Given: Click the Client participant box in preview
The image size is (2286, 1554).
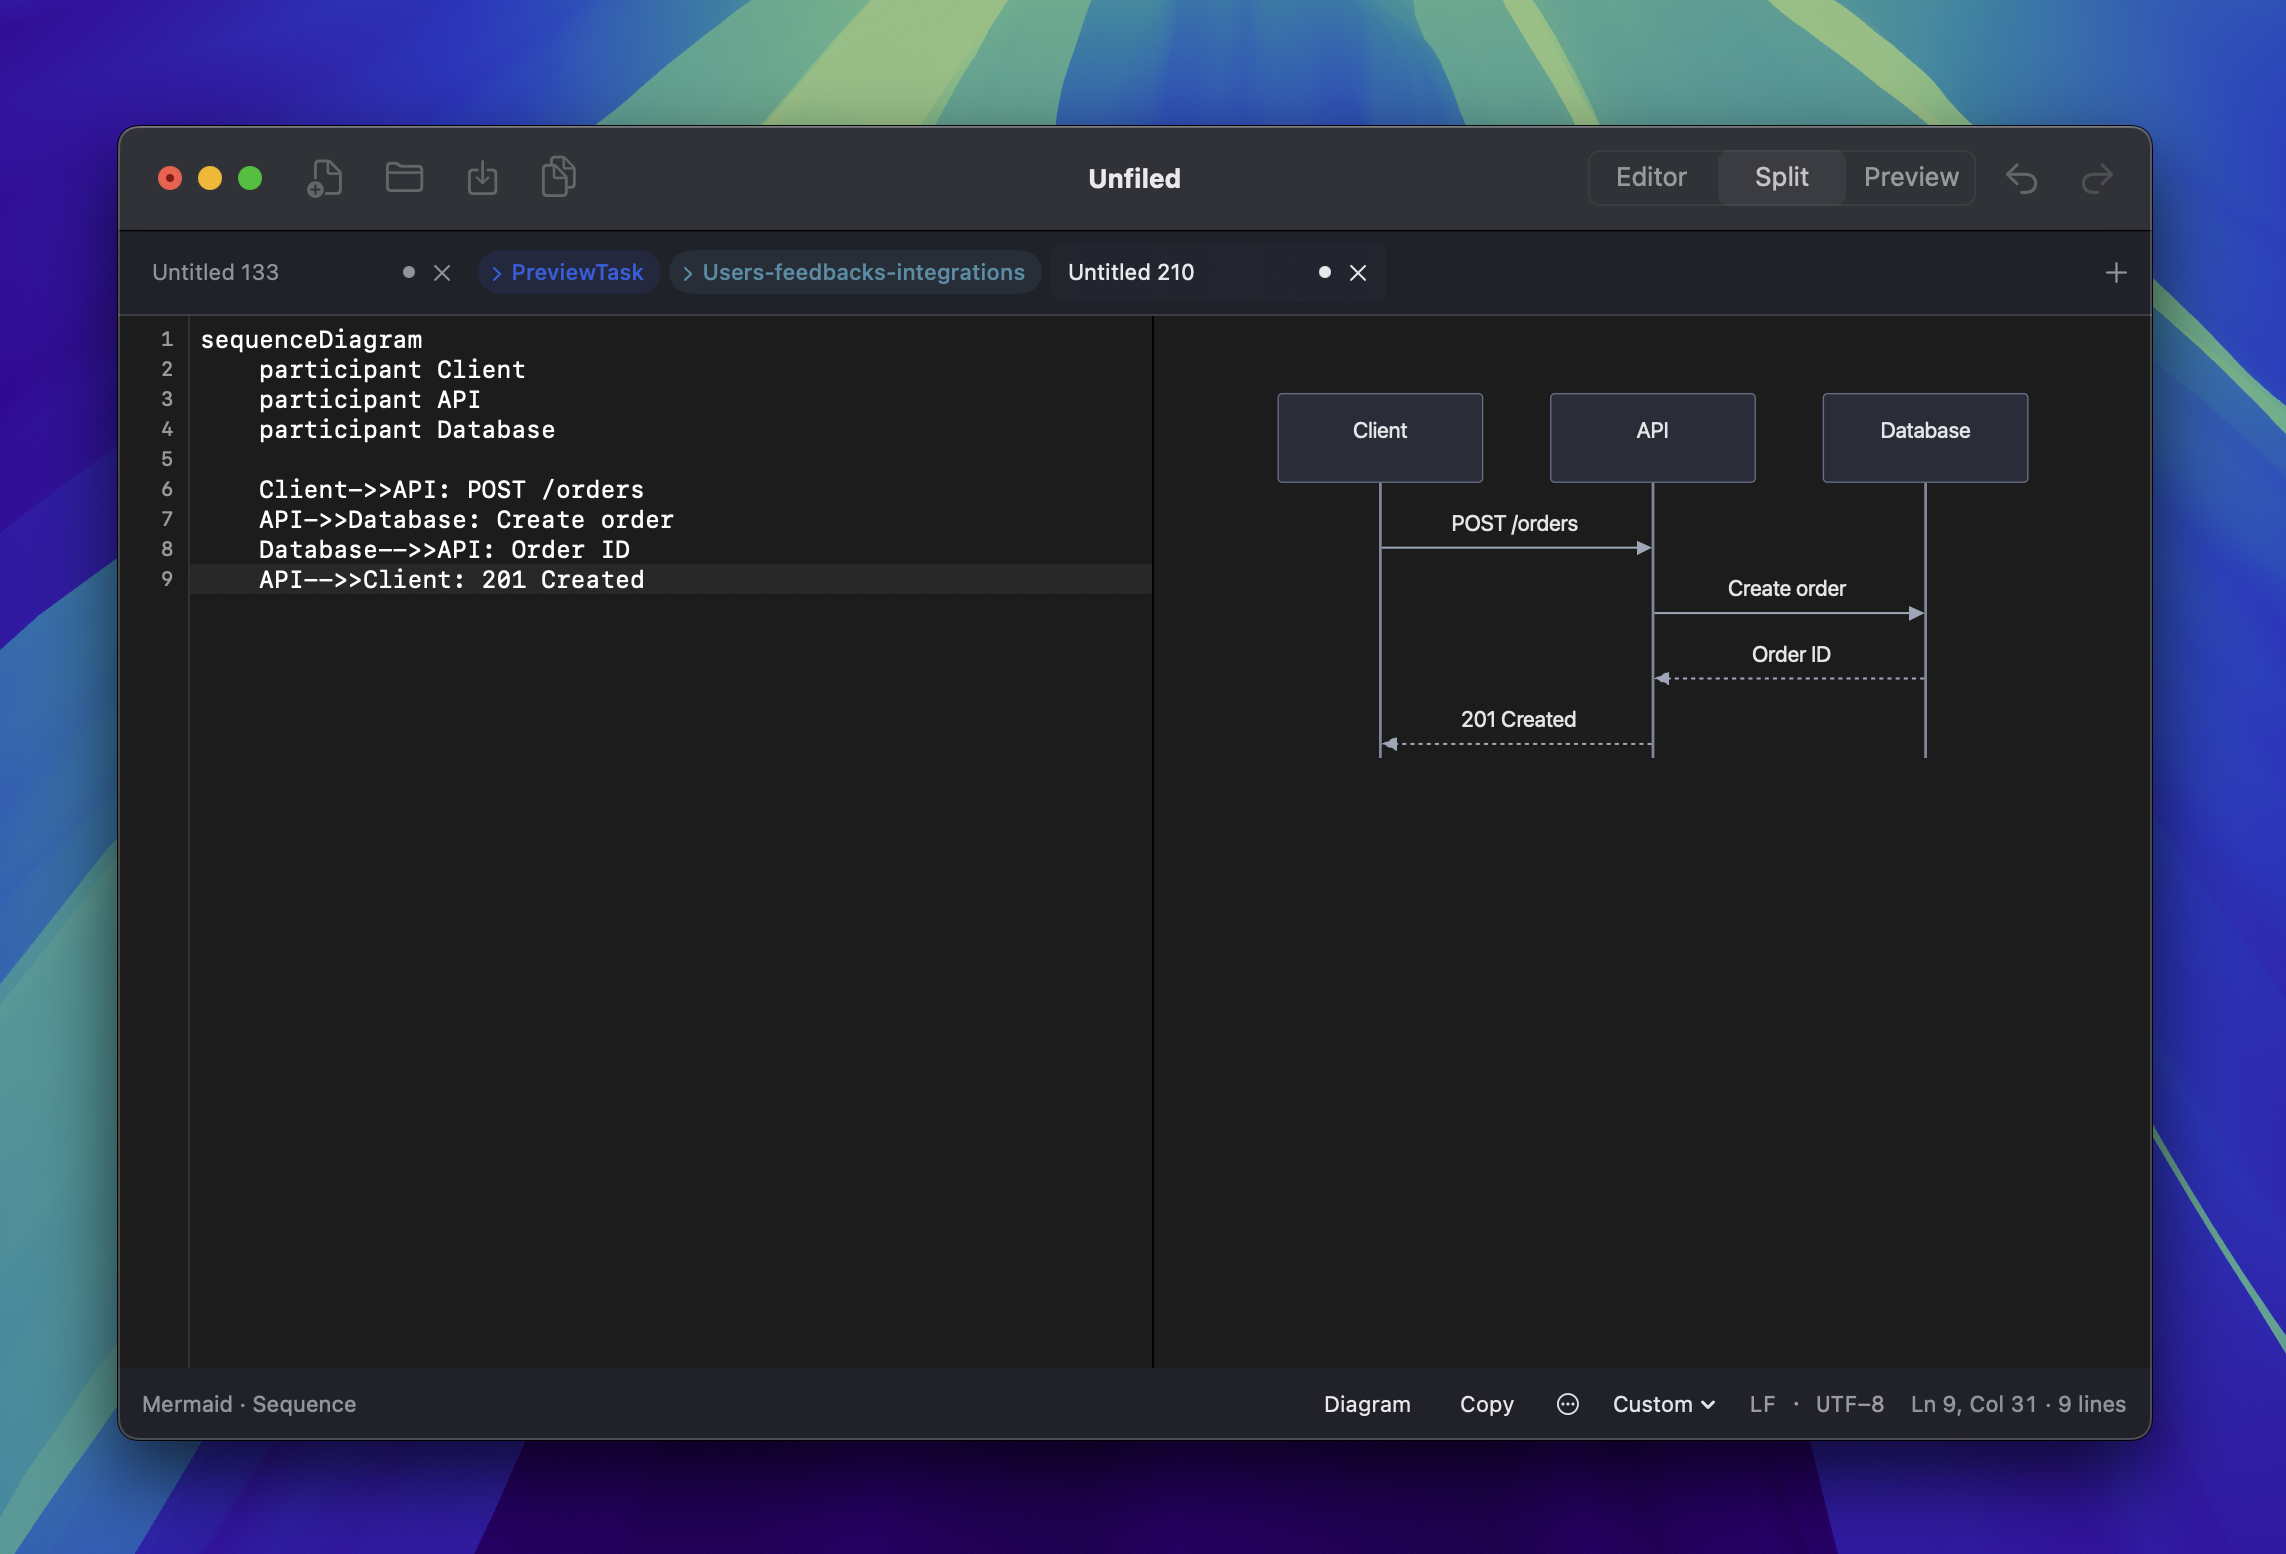Looking at the screenshot, I should coord(1380,437).
